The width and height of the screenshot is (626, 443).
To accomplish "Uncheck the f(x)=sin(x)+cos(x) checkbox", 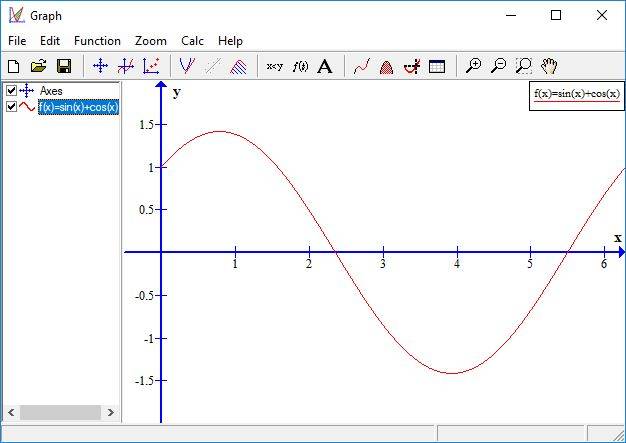I will [x=11, y=107].
